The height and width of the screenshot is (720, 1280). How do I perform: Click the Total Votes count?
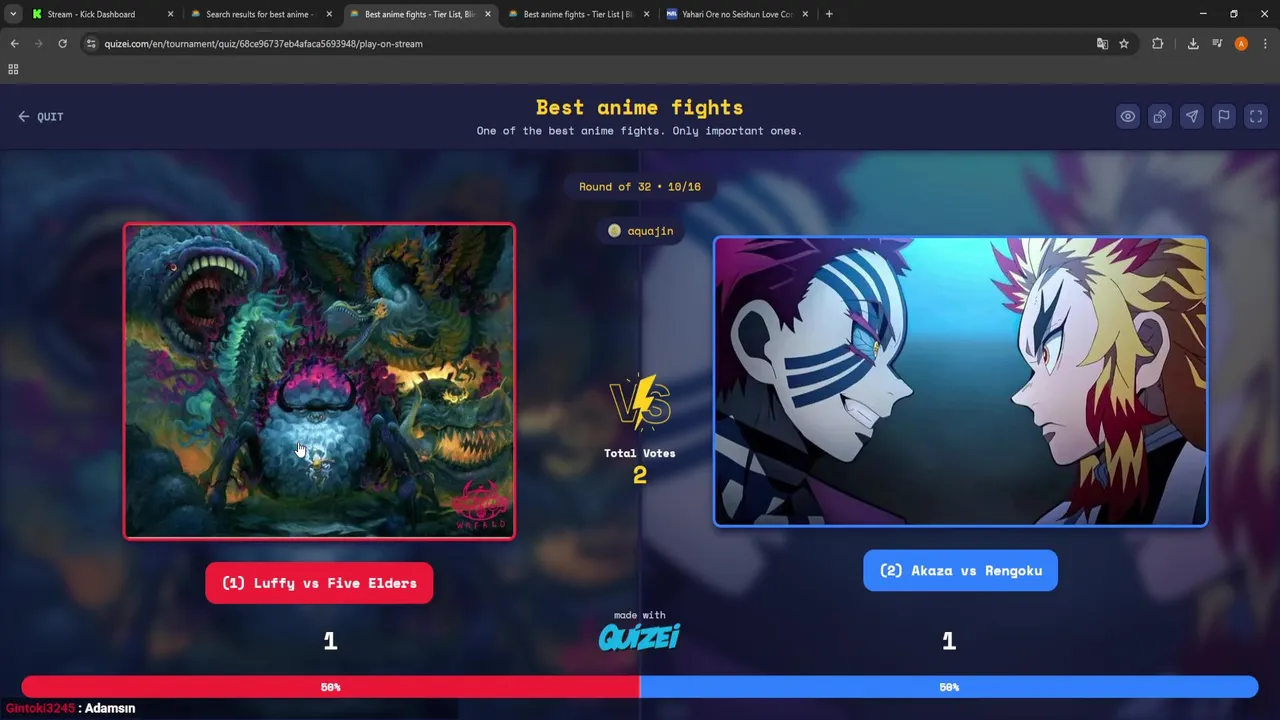tap(640, 476)
